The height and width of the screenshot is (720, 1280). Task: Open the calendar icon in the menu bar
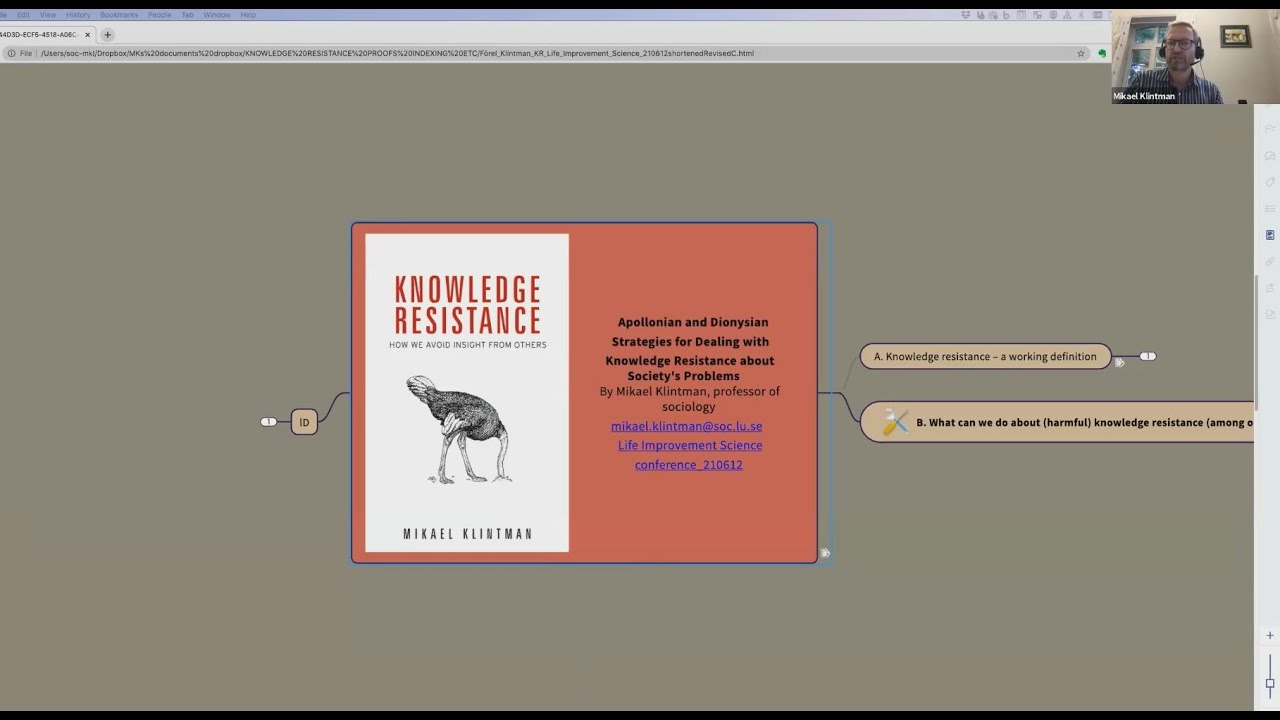point(1021,15)
